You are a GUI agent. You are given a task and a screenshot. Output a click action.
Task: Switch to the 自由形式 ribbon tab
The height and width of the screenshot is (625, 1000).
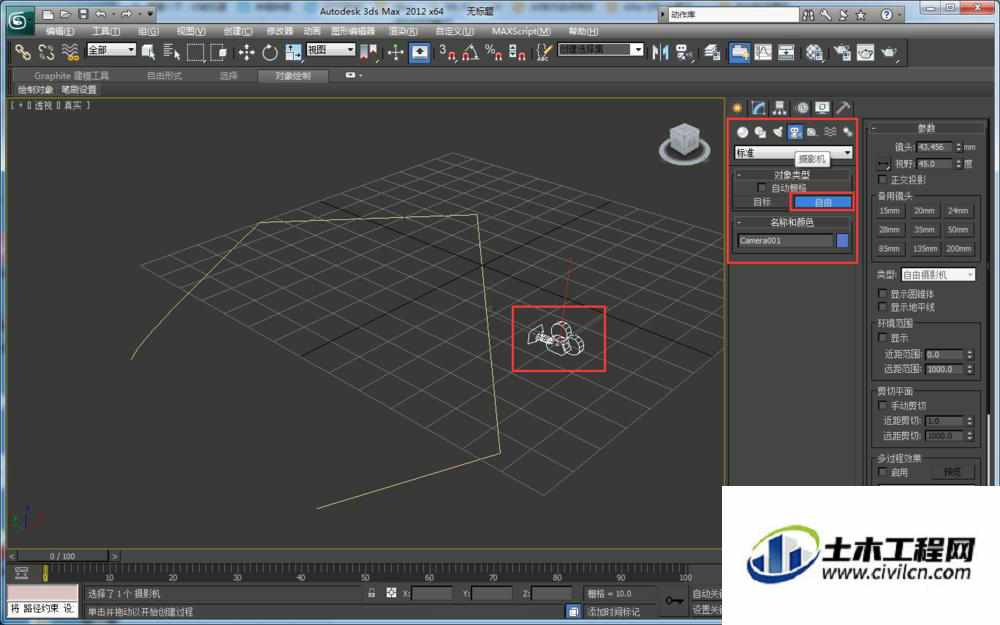[x=165, y=76]
